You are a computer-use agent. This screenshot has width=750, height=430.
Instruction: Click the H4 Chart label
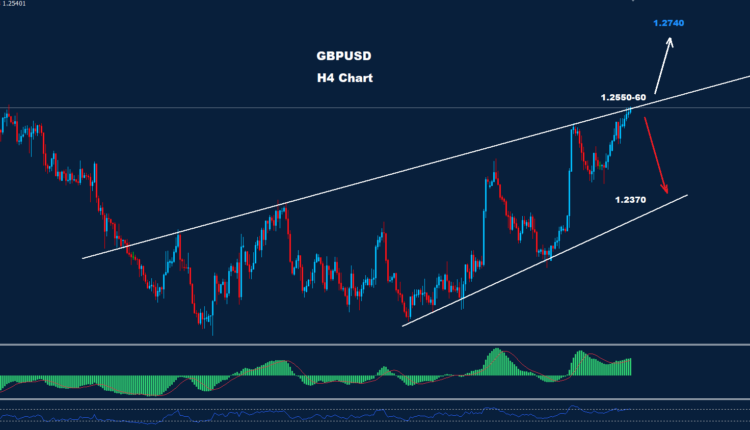pyautogui.click(x=344, y=78)
